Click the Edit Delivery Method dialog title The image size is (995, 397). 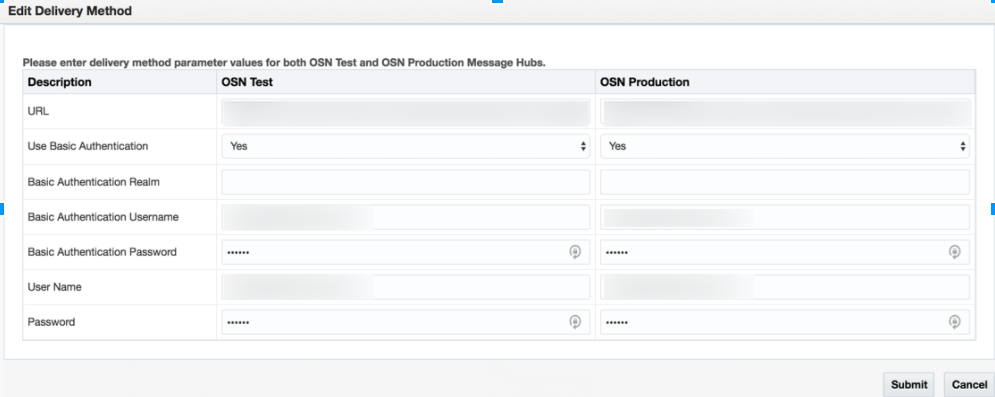point(70,11)
